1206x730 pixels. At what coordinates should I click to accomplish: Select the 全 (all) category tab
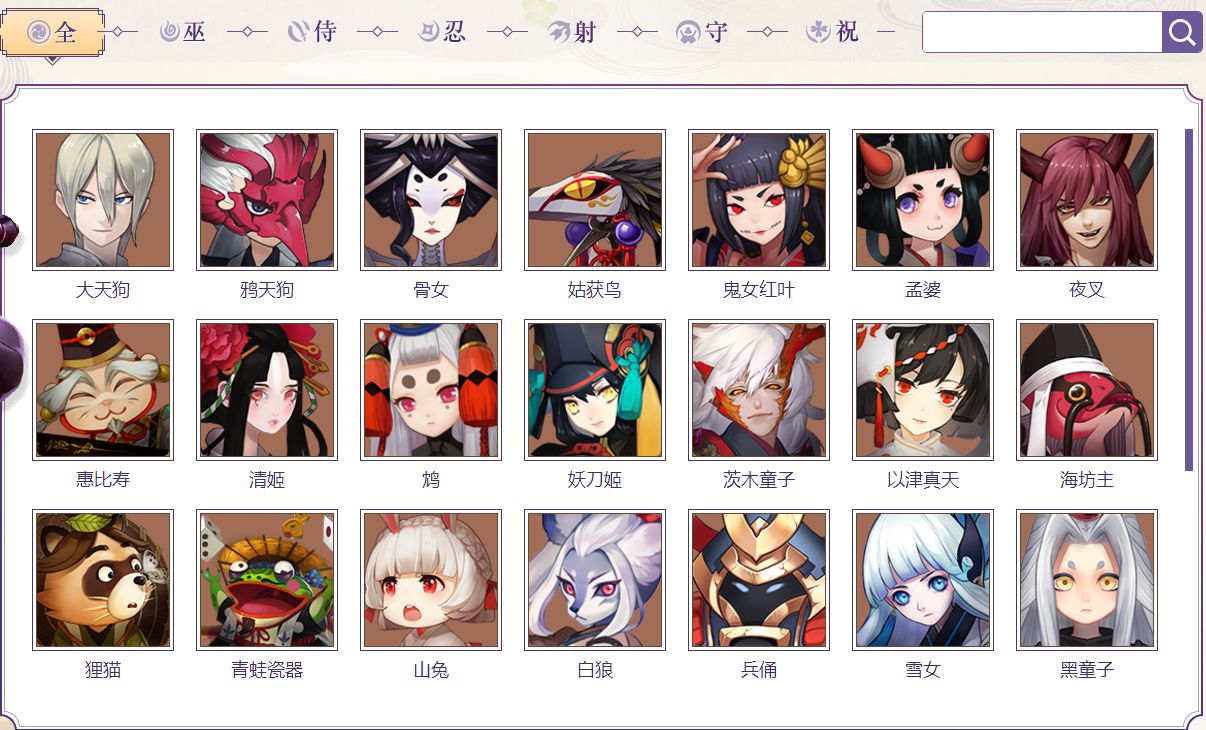tap(53, 33)
